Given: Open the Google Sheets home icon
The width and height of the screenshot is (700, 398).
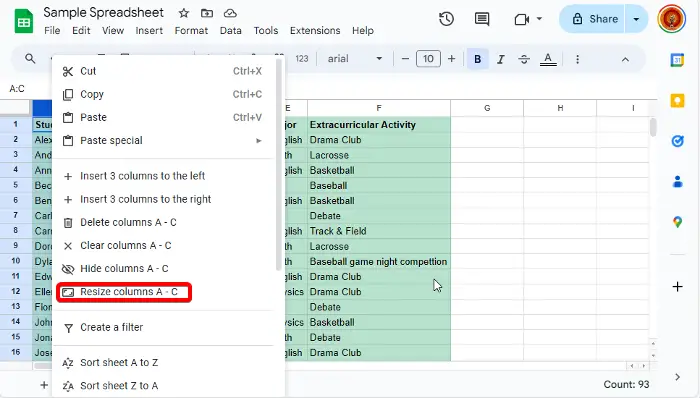Looking at the screenshot, I should (24, 21).
